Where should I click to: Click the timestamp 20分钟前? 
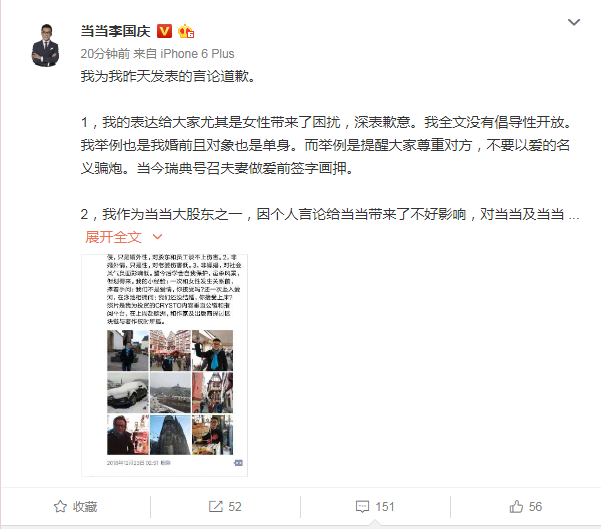105,54
